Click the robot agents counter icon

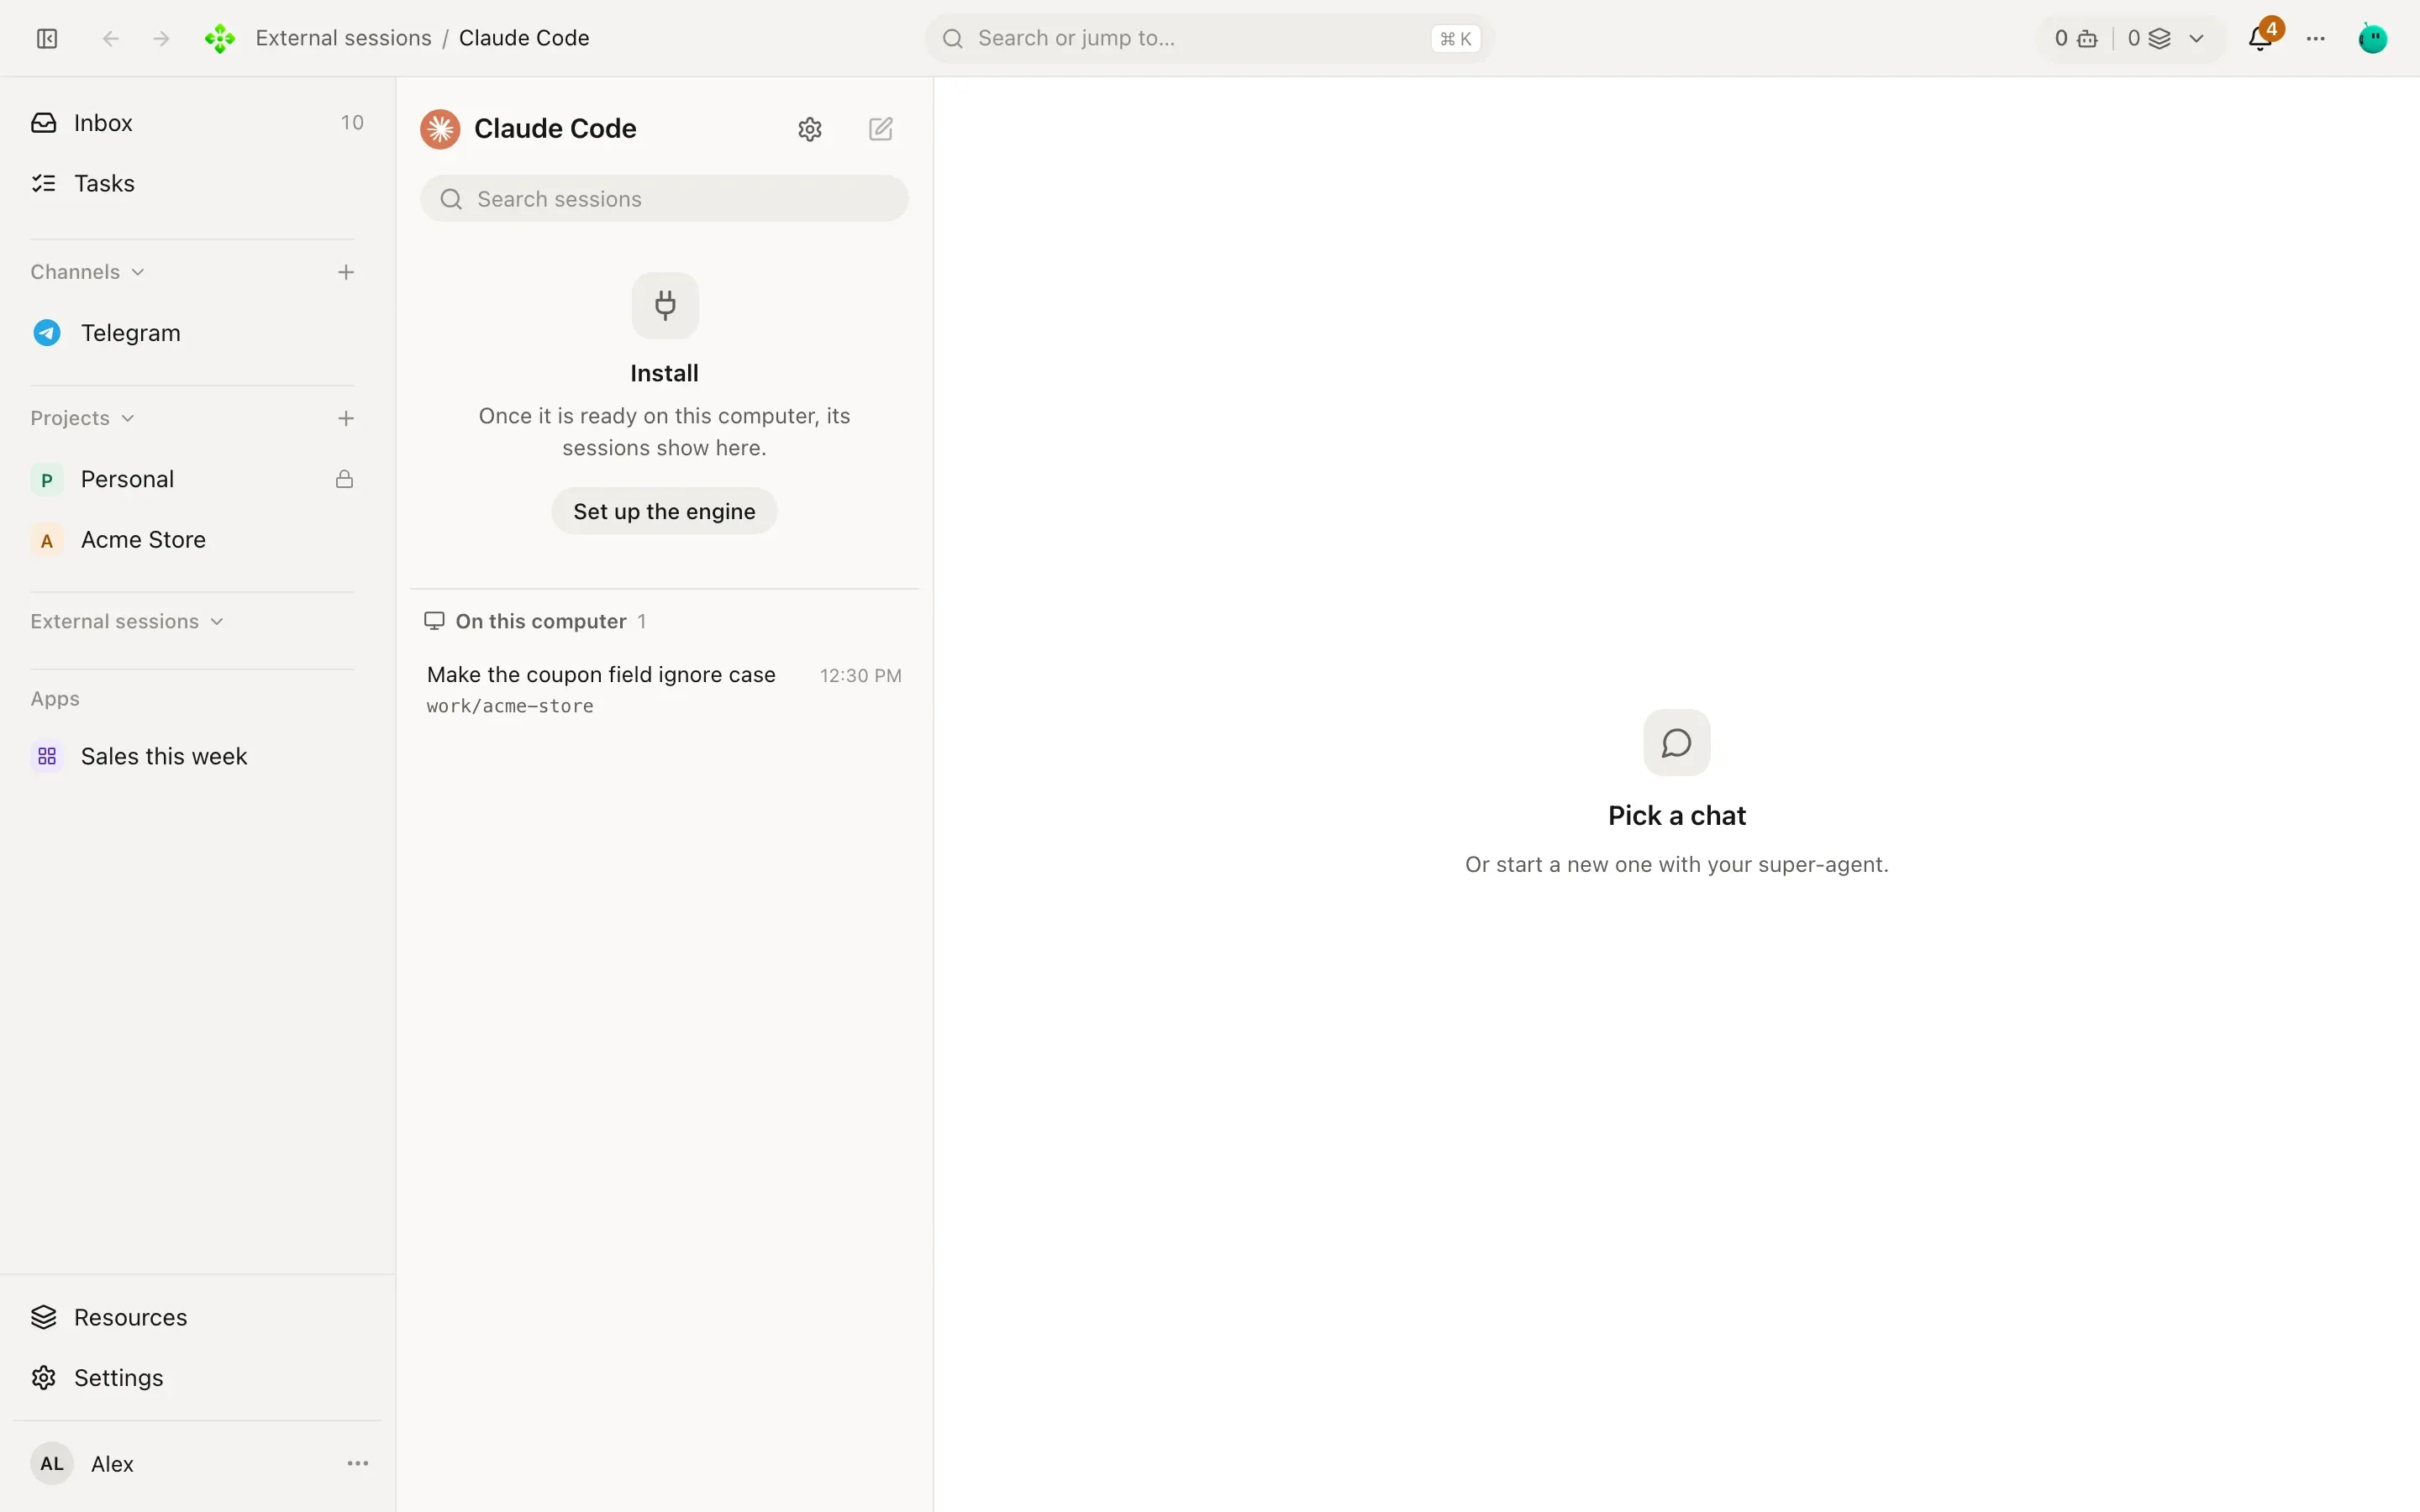pos(2087,39)
